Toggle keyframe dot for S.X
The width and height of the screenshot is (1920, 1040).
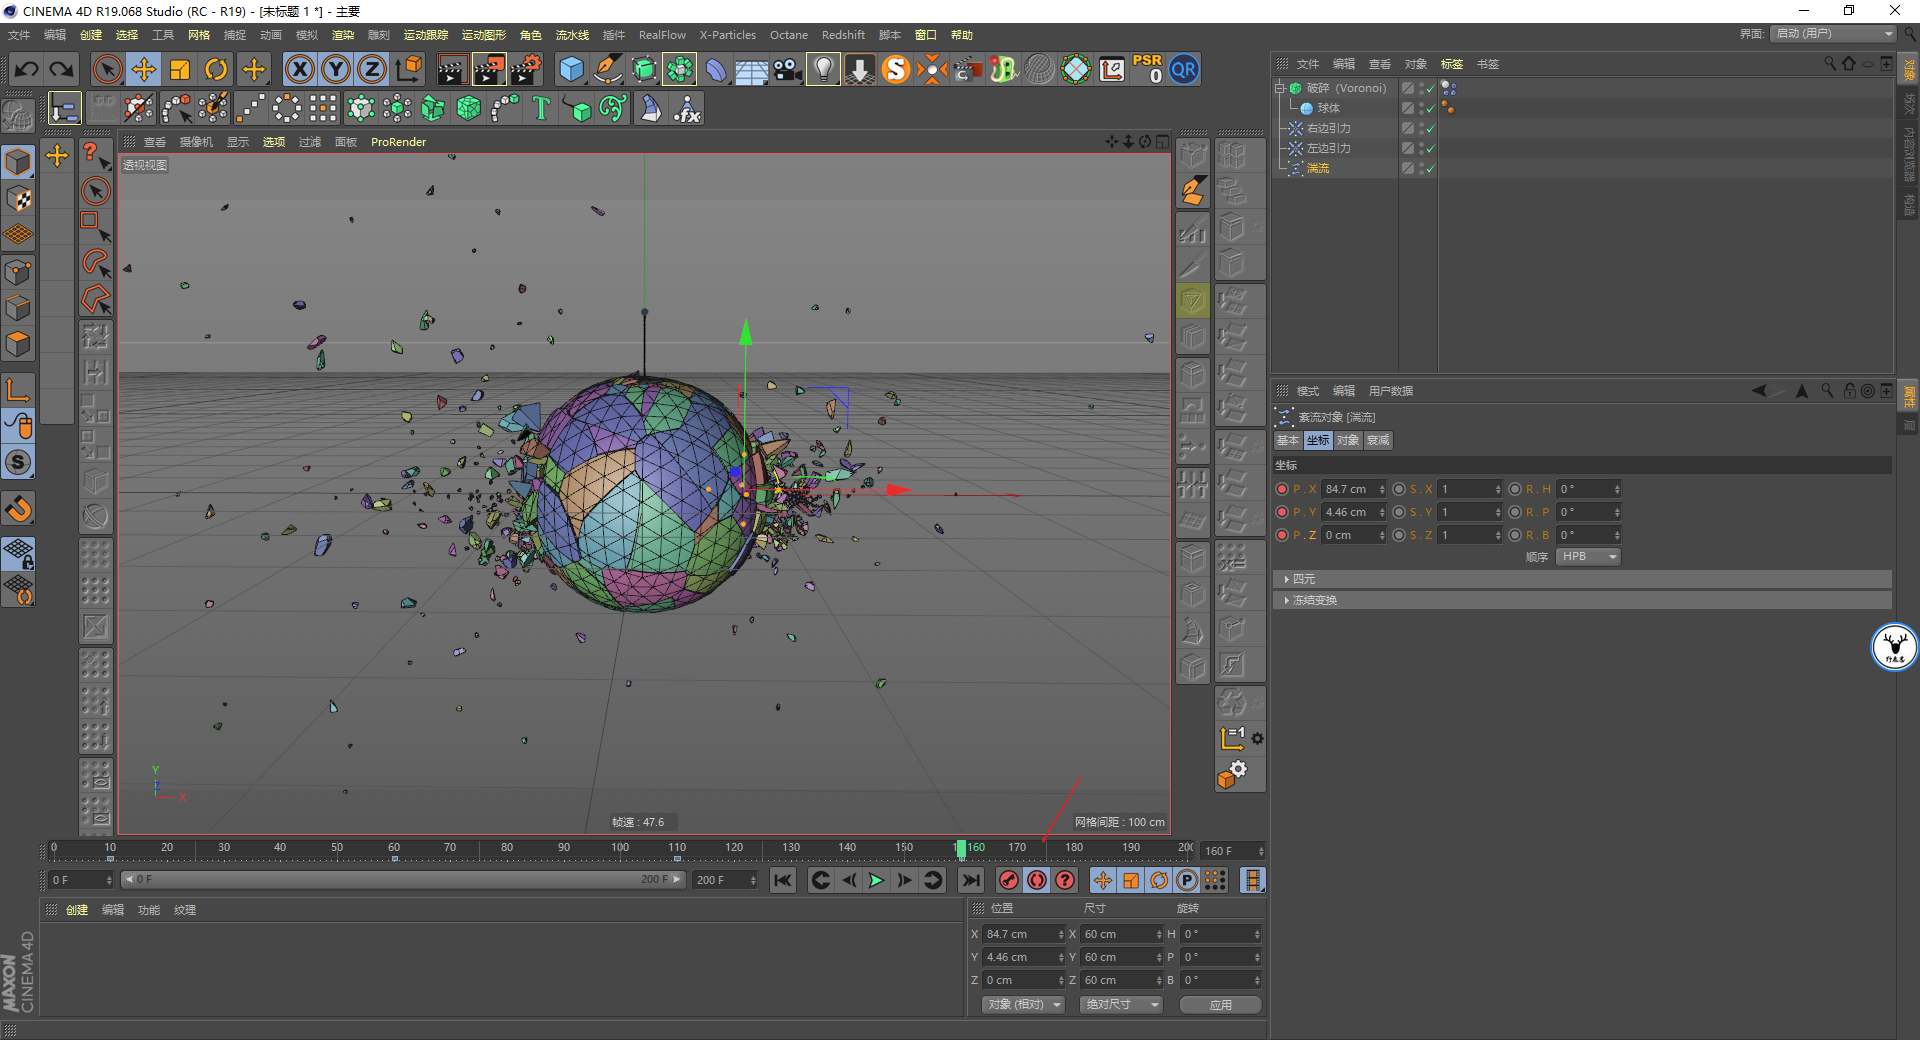[1399, 489]
